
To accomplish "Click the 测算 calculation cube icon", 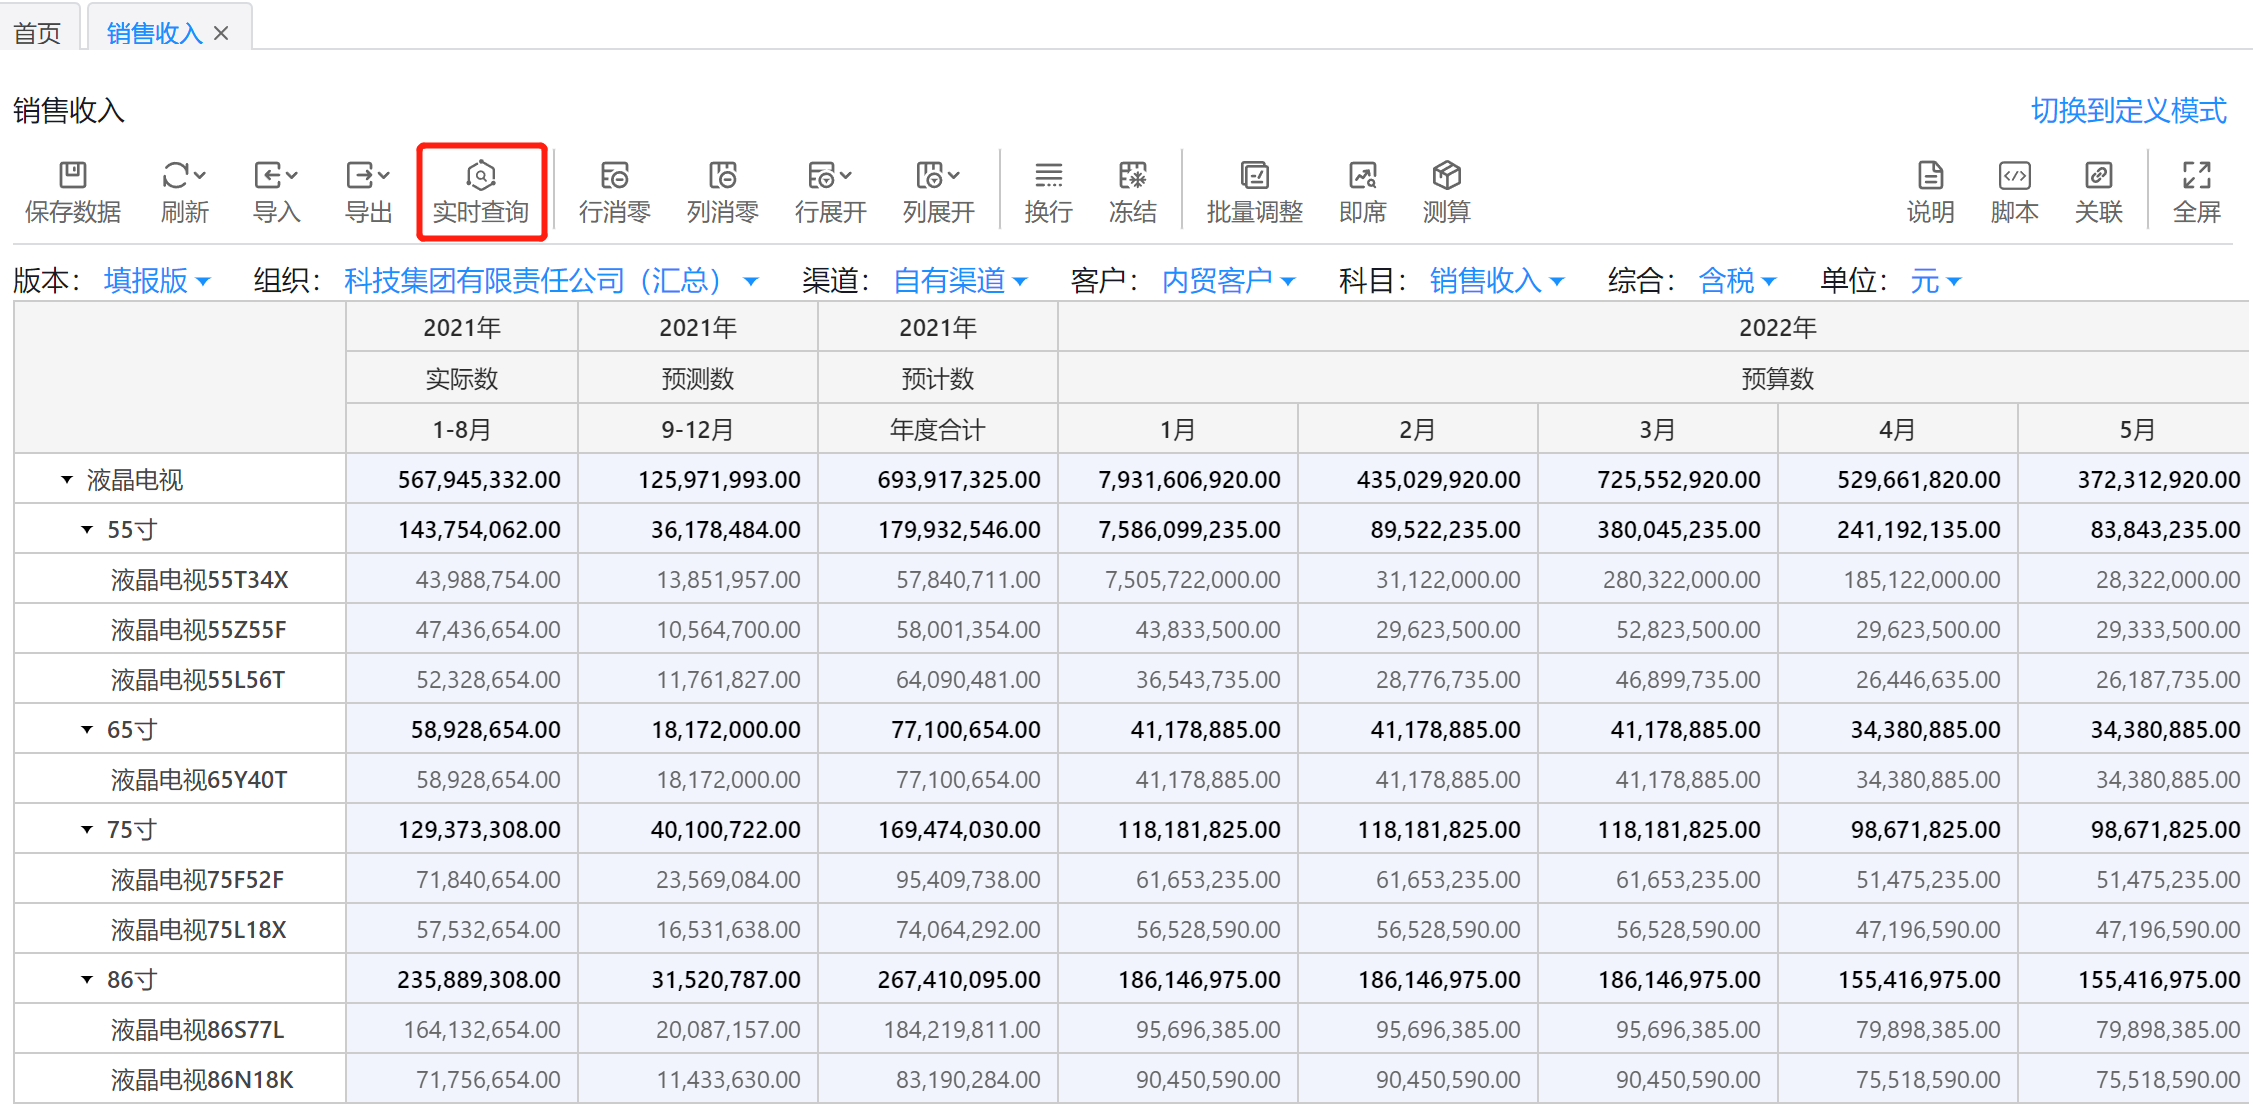I will coord(1446,176).
